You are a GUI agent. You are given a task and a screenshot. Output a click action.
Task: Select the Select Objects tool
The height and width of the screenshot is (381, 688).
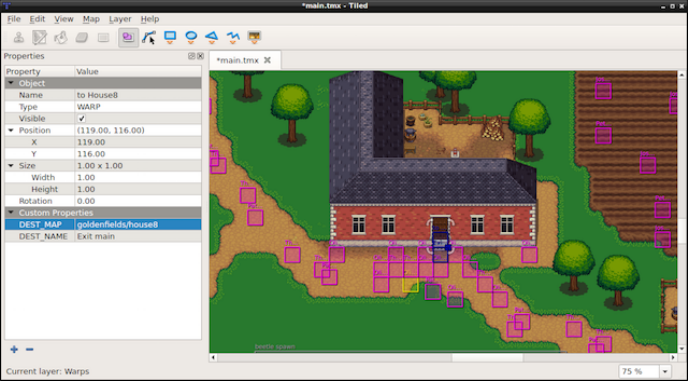point(128,37)
